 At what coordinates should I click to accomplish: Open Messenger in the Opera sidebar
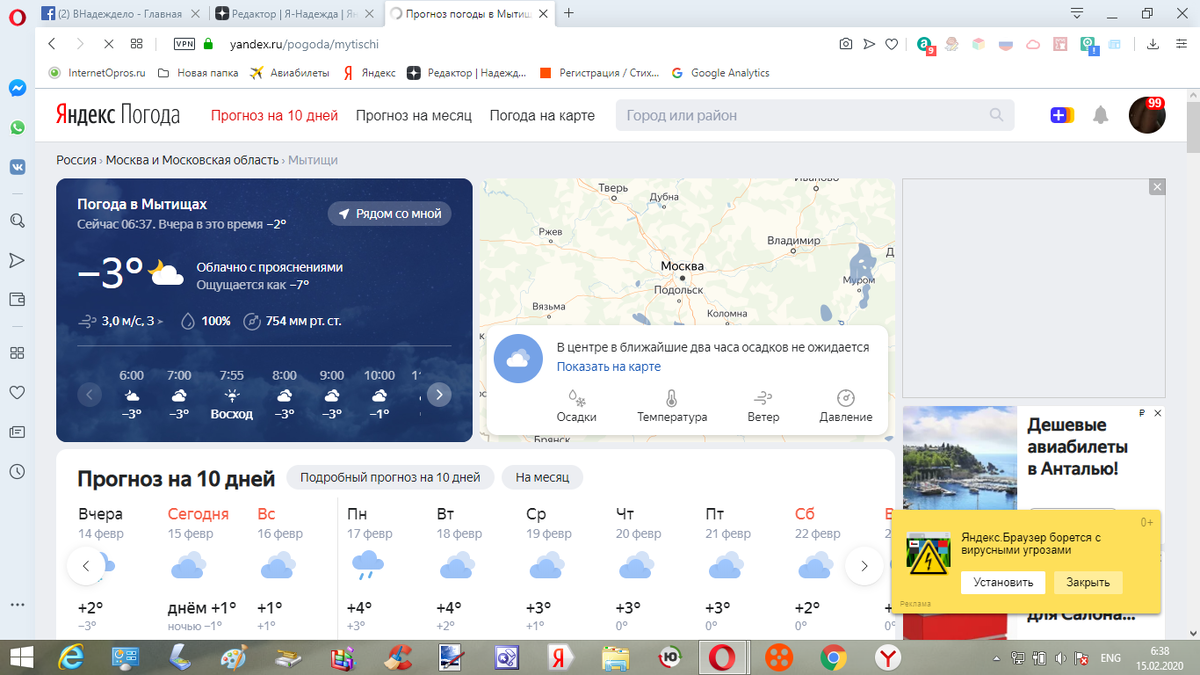(17, 88)
